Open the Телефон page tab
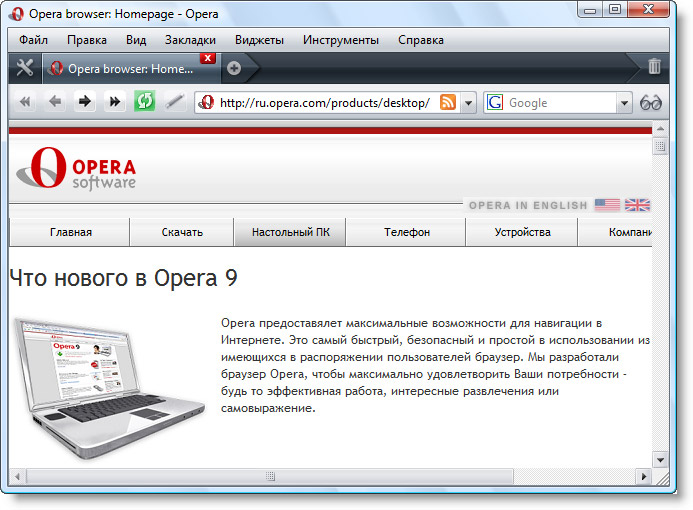693x510 pixels. [407, 232]
